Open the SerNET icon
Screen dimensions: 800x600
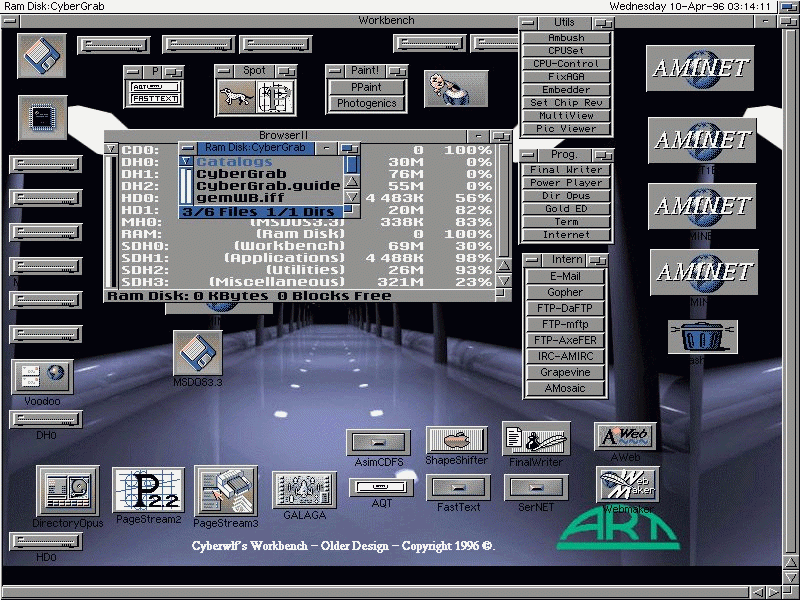[x=536, y=487]
